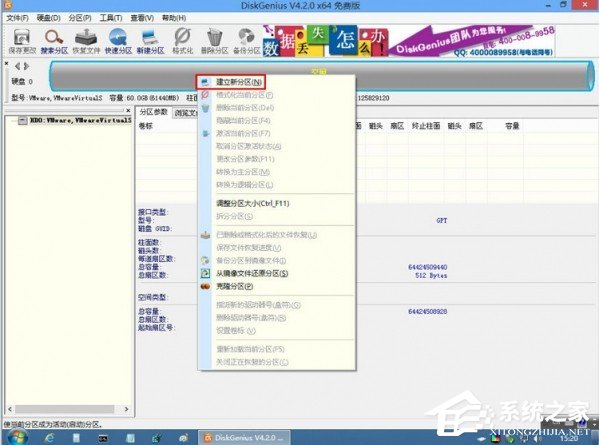Open Internet Explorer from the taskbar

pos(49,438)
